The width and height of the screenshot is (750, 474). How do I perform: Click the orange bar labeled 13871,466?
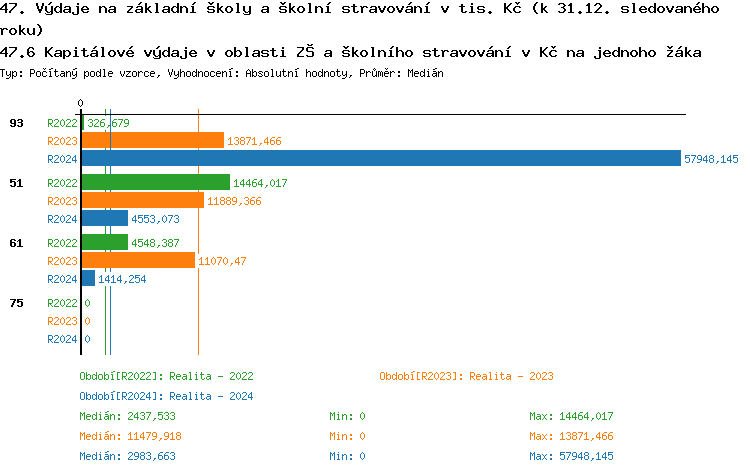[152, 141]
